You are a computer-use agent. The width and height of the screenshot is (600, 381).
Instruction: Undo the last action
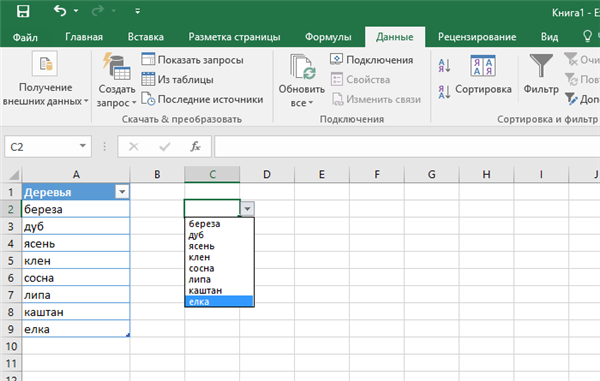60,11
